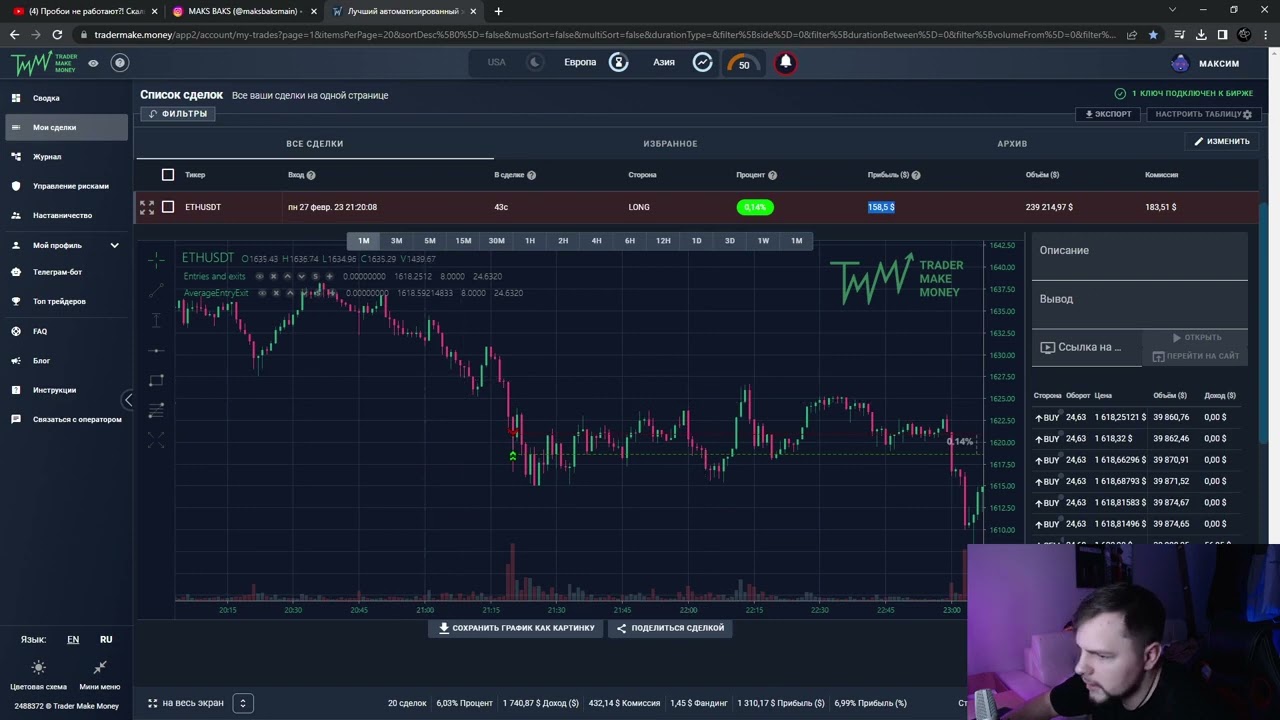The image size is (1280, 720).
Task: Move Entries and exits indicator up
Action: [x=287, y=276]
